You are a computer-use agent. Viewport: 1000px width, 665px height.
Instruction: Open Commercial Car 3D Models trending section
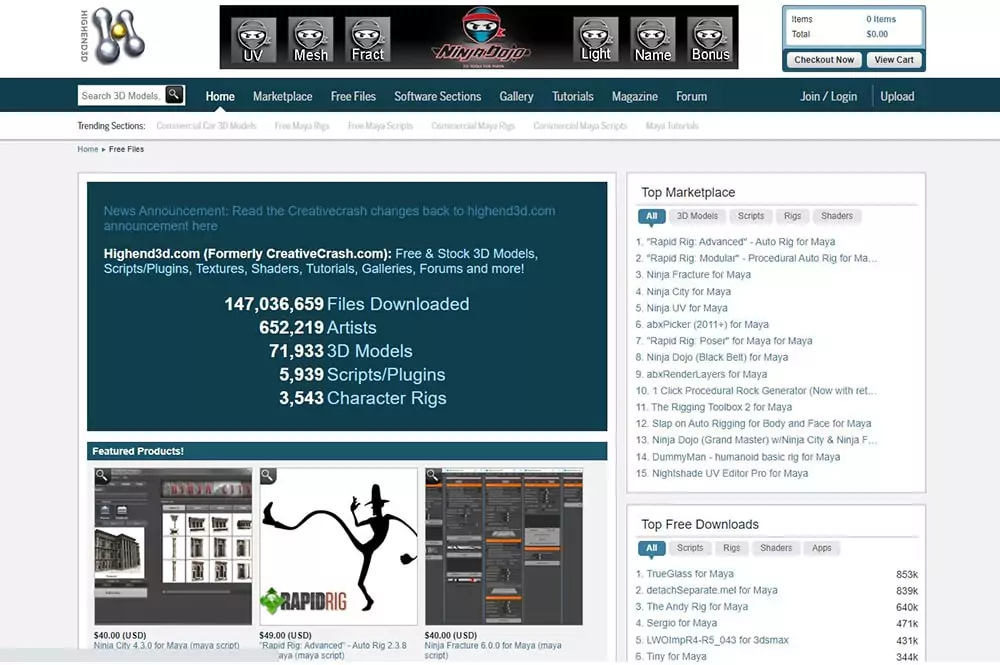pyautogui.click(x=207, y=126)
